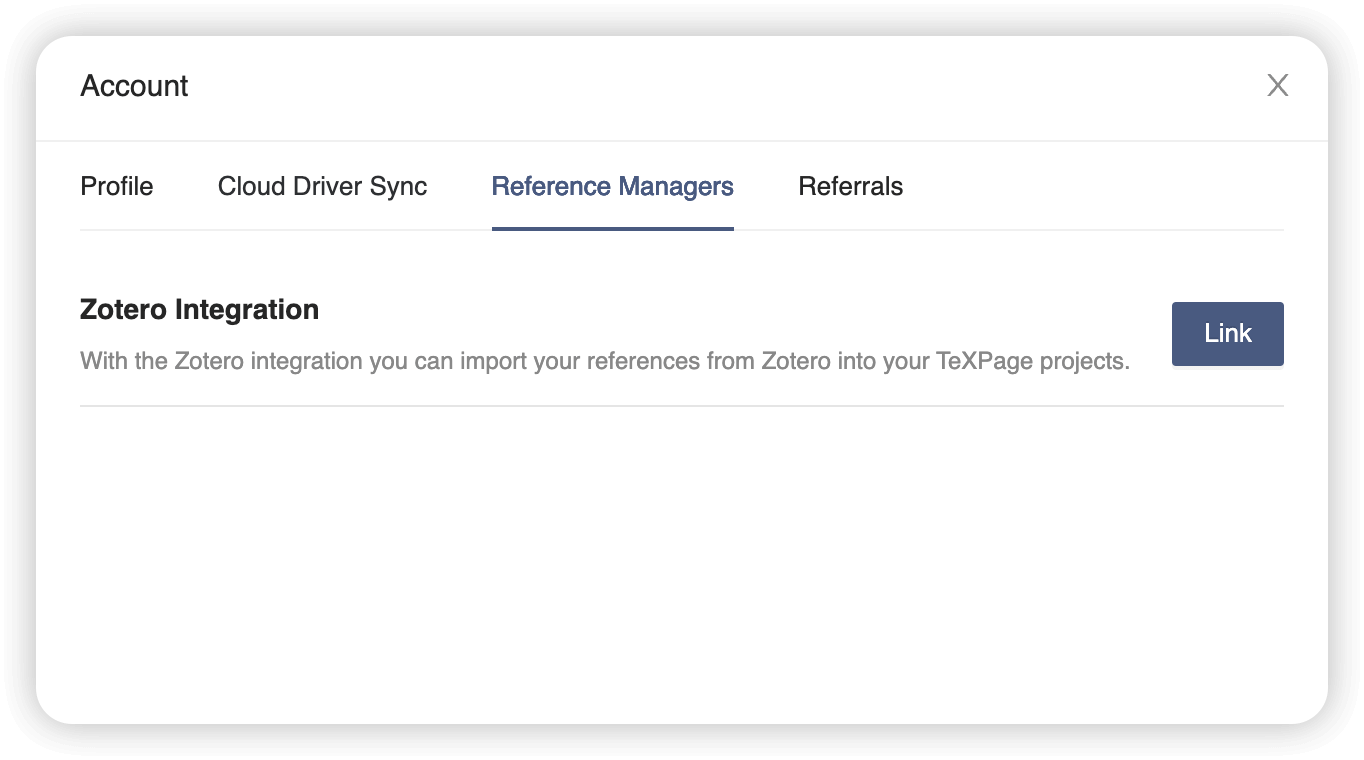Exit Account preferences via the close icon

click(1277, 86)
